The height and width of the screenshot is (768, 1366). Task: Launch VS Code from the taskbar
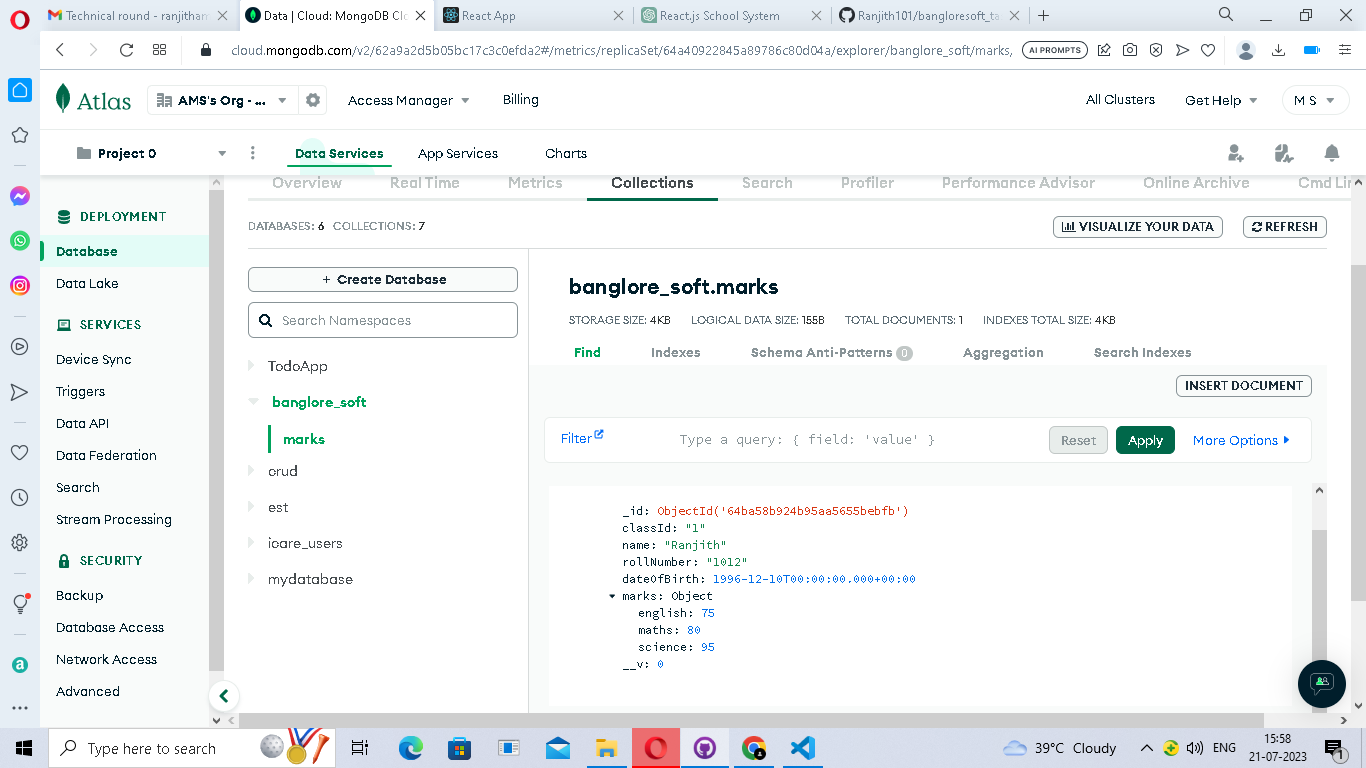coord(802,748)
